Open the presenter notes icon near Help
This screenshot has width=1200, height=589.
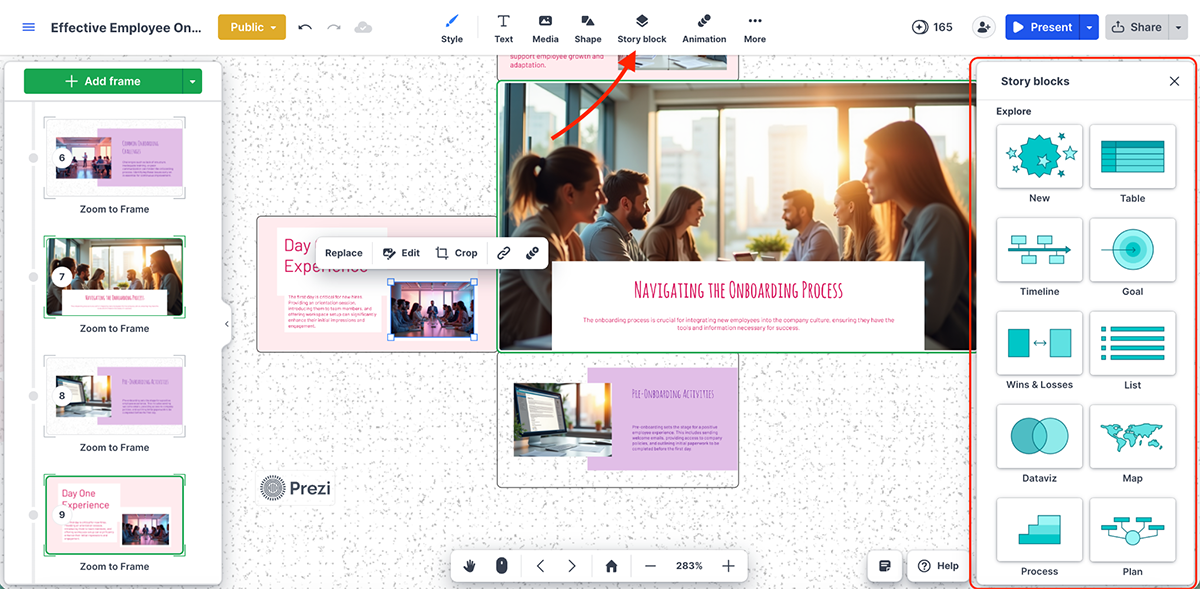tap(884, 565)
